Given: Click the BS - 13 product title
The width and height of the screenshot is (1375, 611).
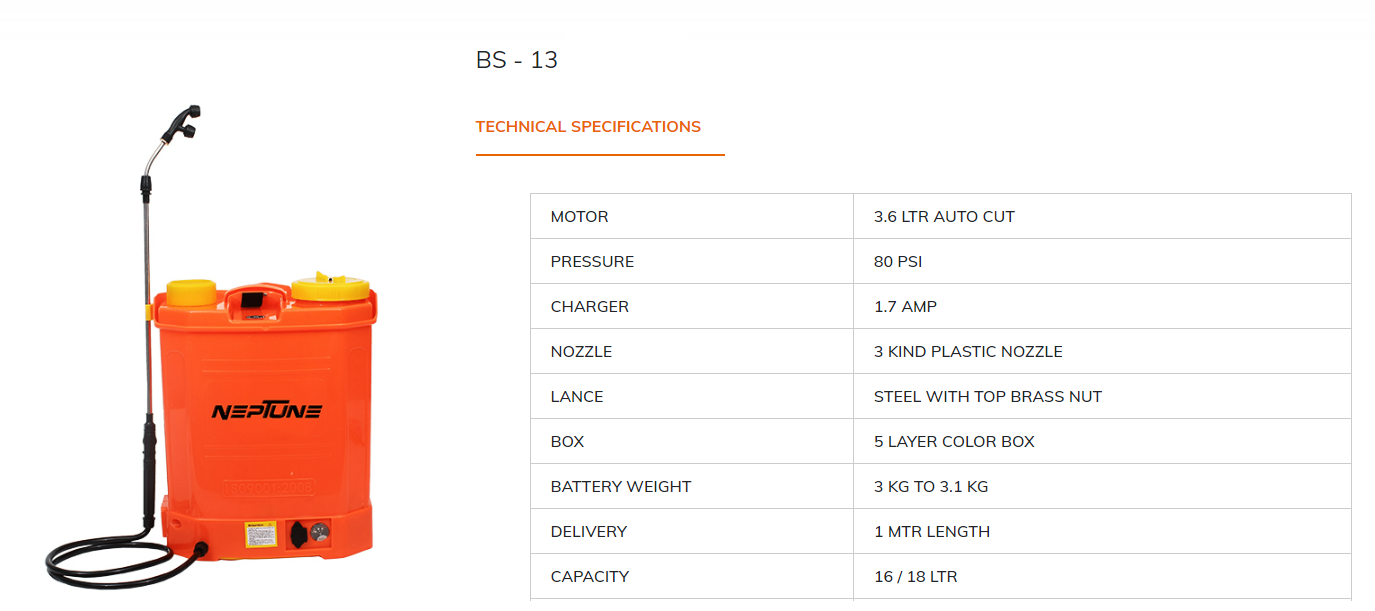Looking at the screenshot, I should coord(516,60).
